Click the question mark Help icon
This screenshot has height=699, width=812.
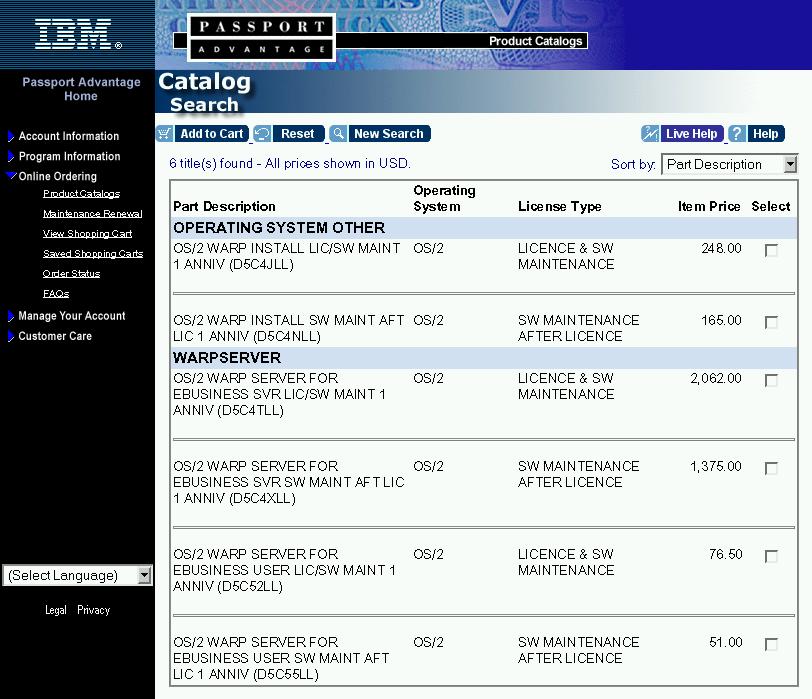[x=737, y=134]
